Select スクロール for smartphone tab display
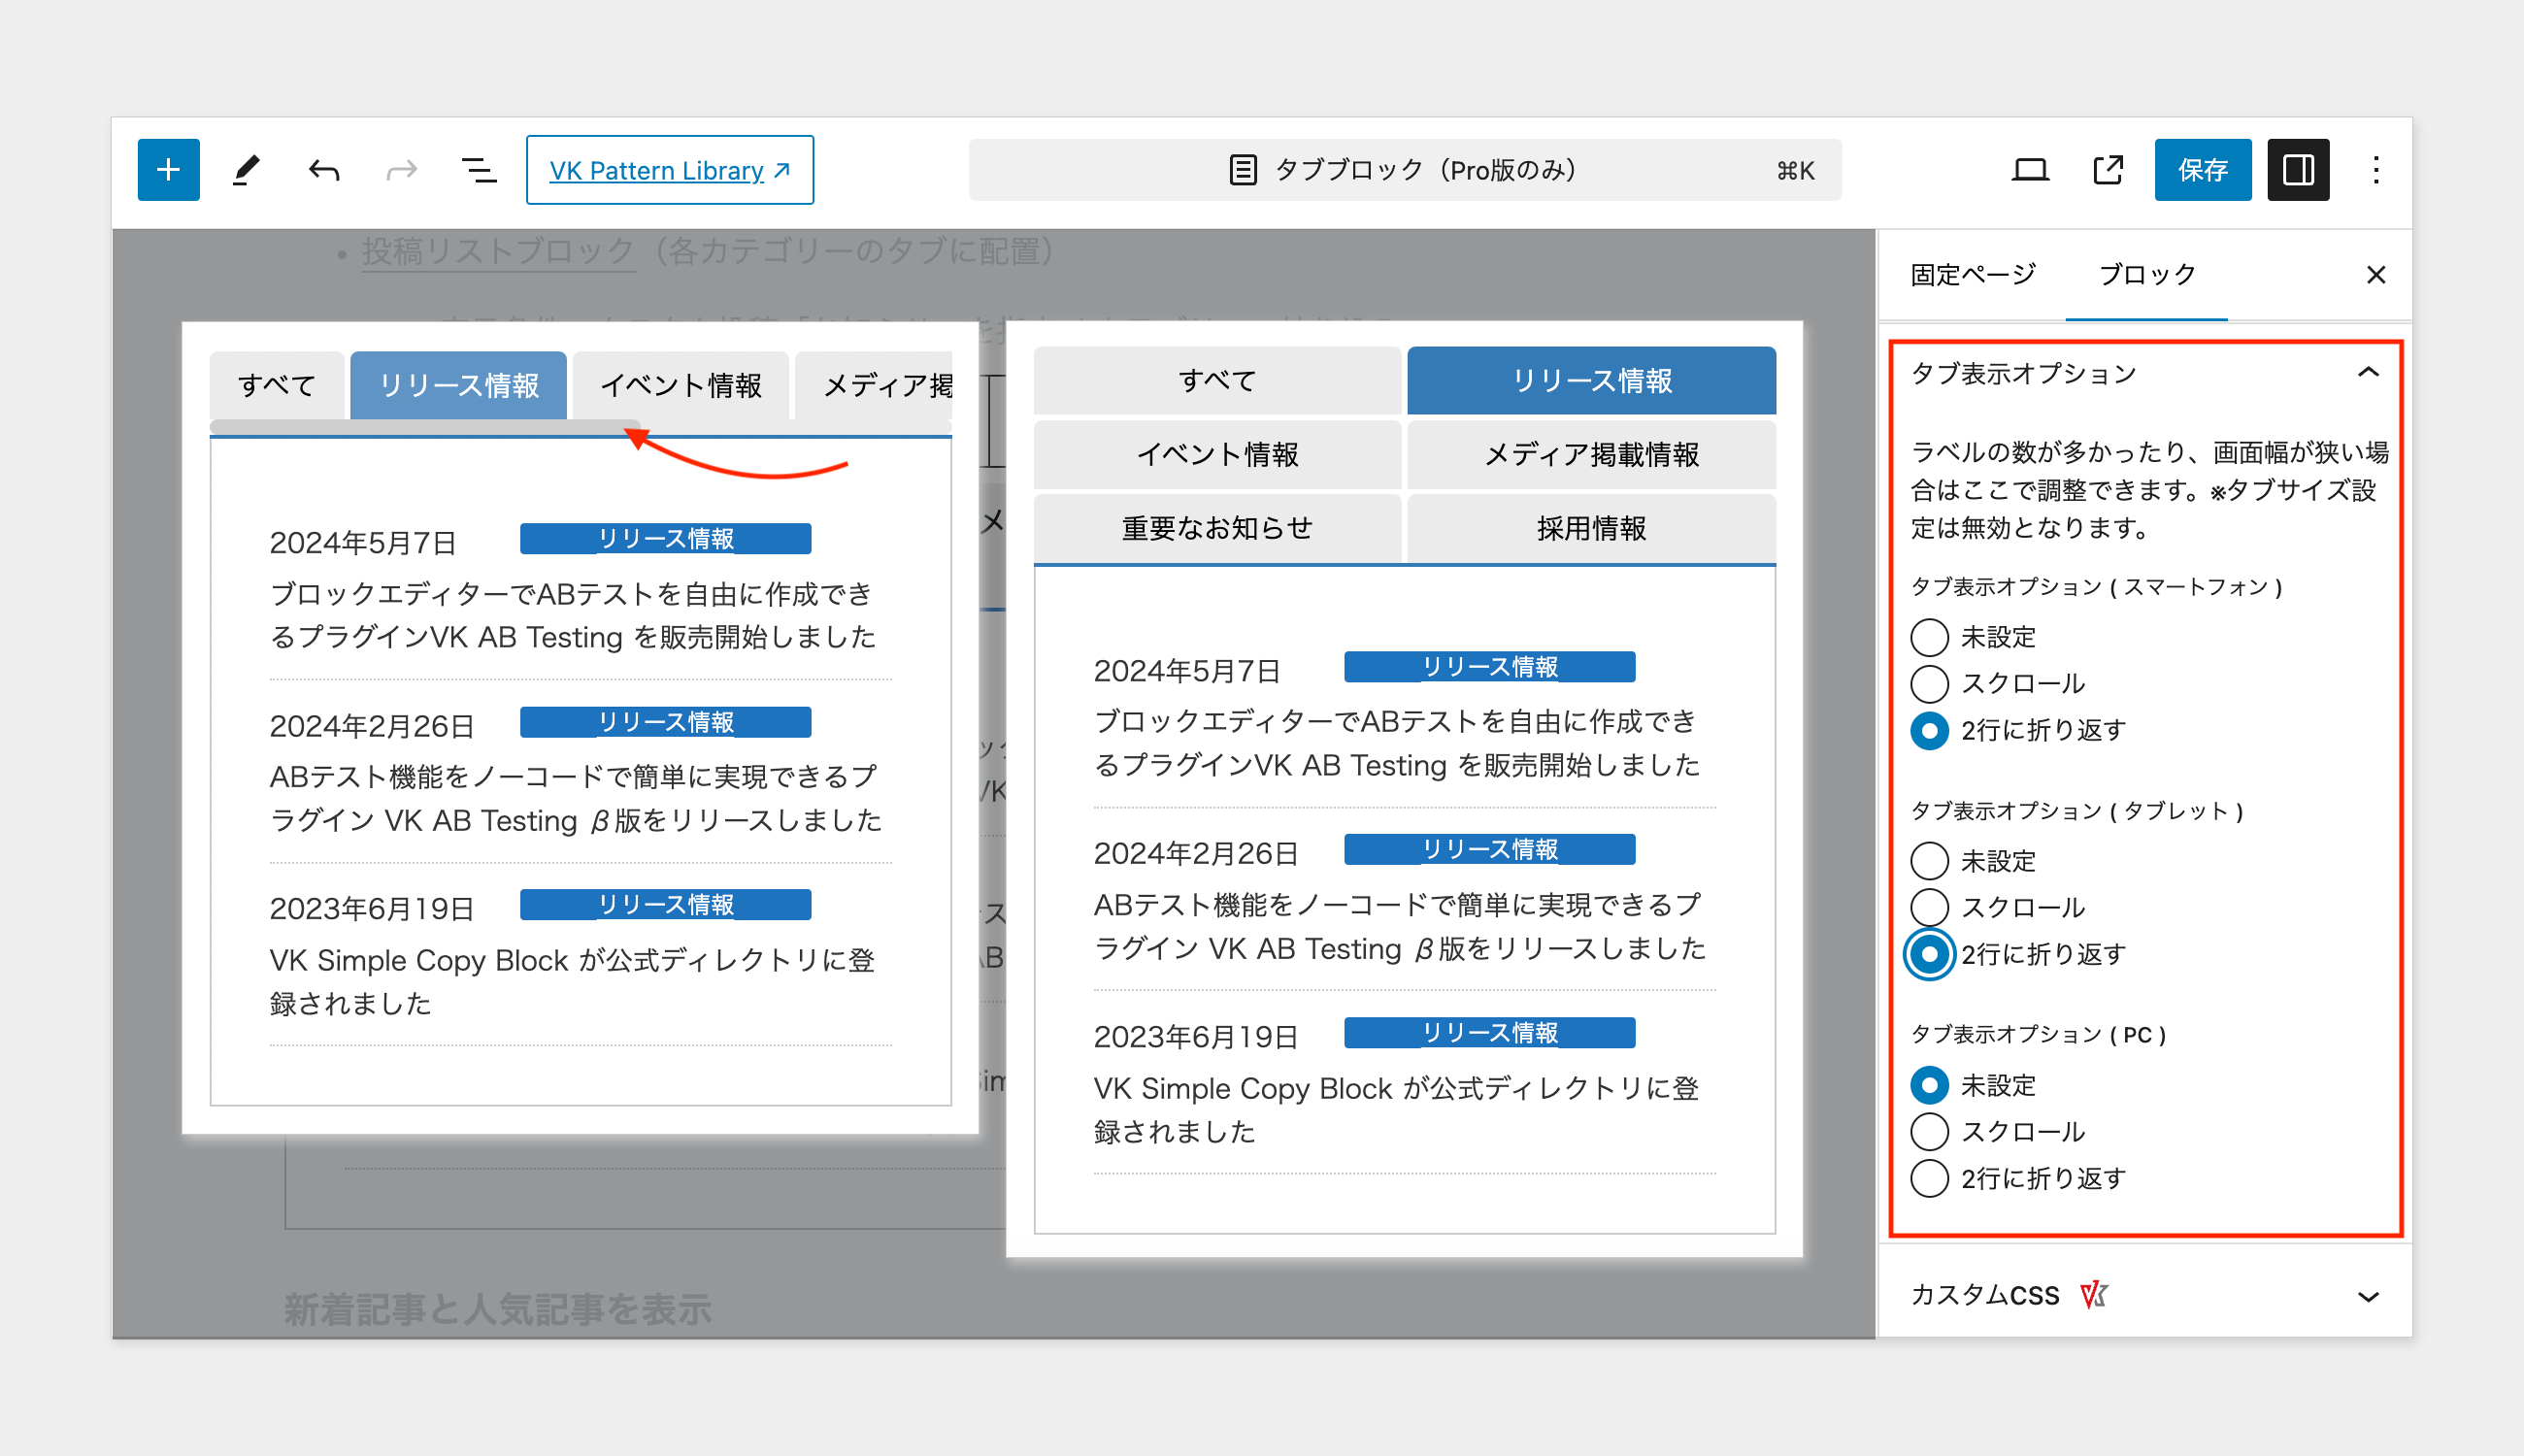The height and width of the screenshot is (1456, 2524). pyautogui.click(x=1929, y=684)
